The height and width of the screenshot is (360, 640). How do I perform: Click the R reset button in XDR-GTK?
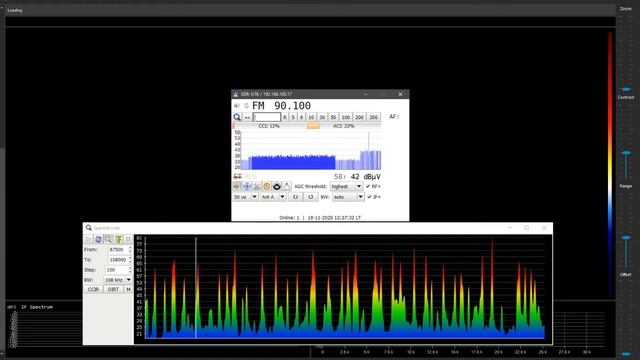click(x=284, y=117)
